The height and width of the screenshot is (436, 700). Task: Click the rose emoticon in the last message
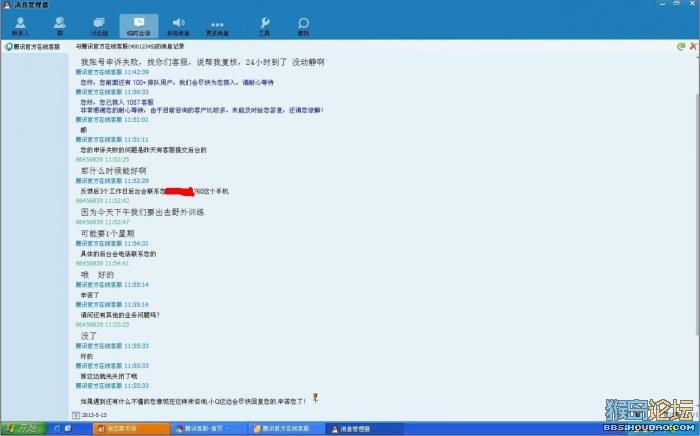pyautogui.click(x=315, y=398)
